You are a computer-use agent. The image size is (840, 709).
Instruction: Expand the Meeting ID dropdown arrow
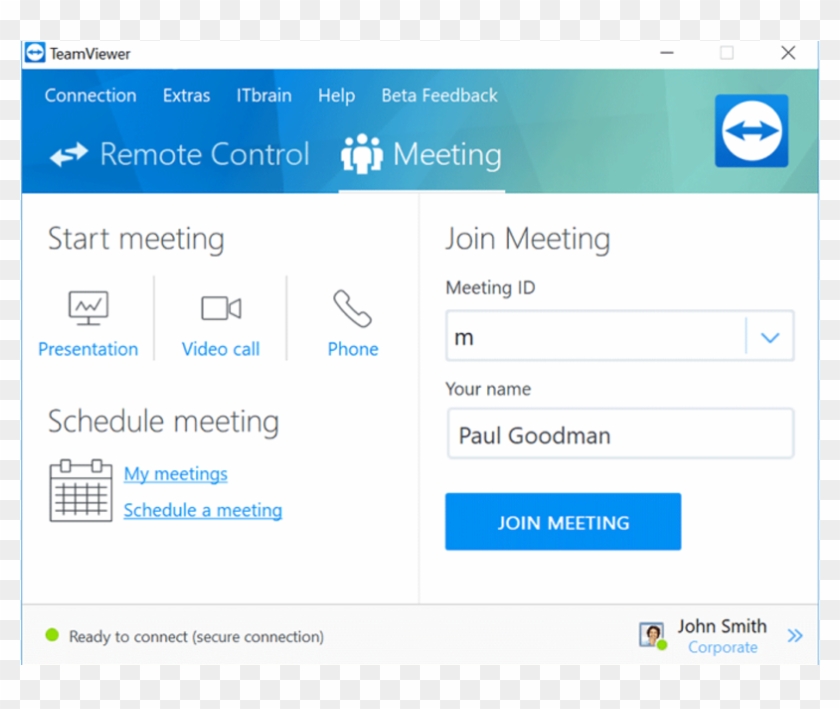769,337
